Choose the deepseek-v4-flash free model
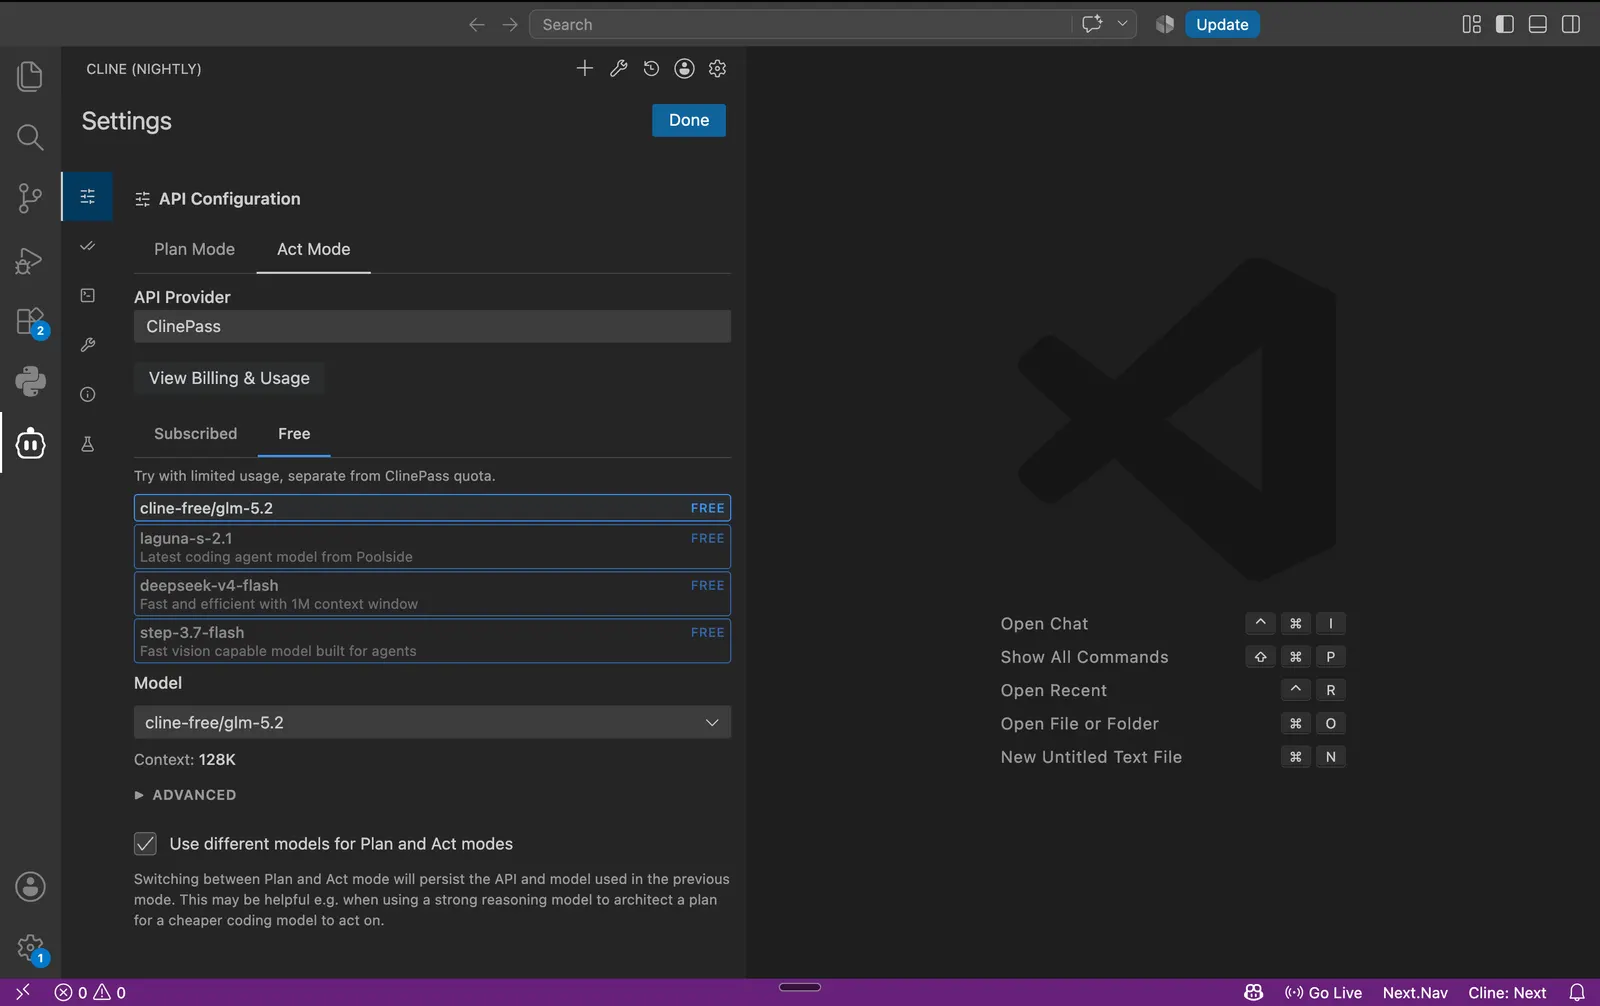The width and height of the screenshot is (1600, 1006). 432,594
